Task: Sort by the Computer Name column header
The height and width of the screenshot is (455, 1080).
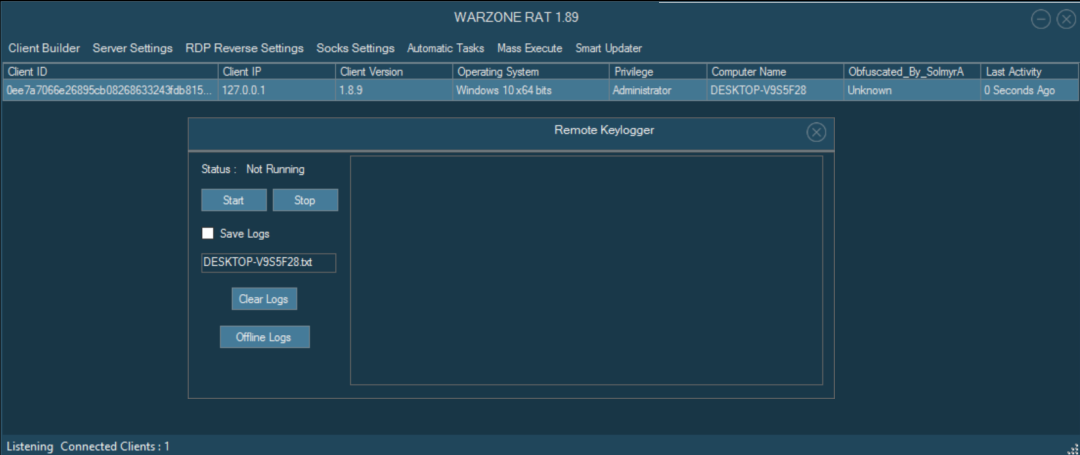Action: click(x=775, y=72)
